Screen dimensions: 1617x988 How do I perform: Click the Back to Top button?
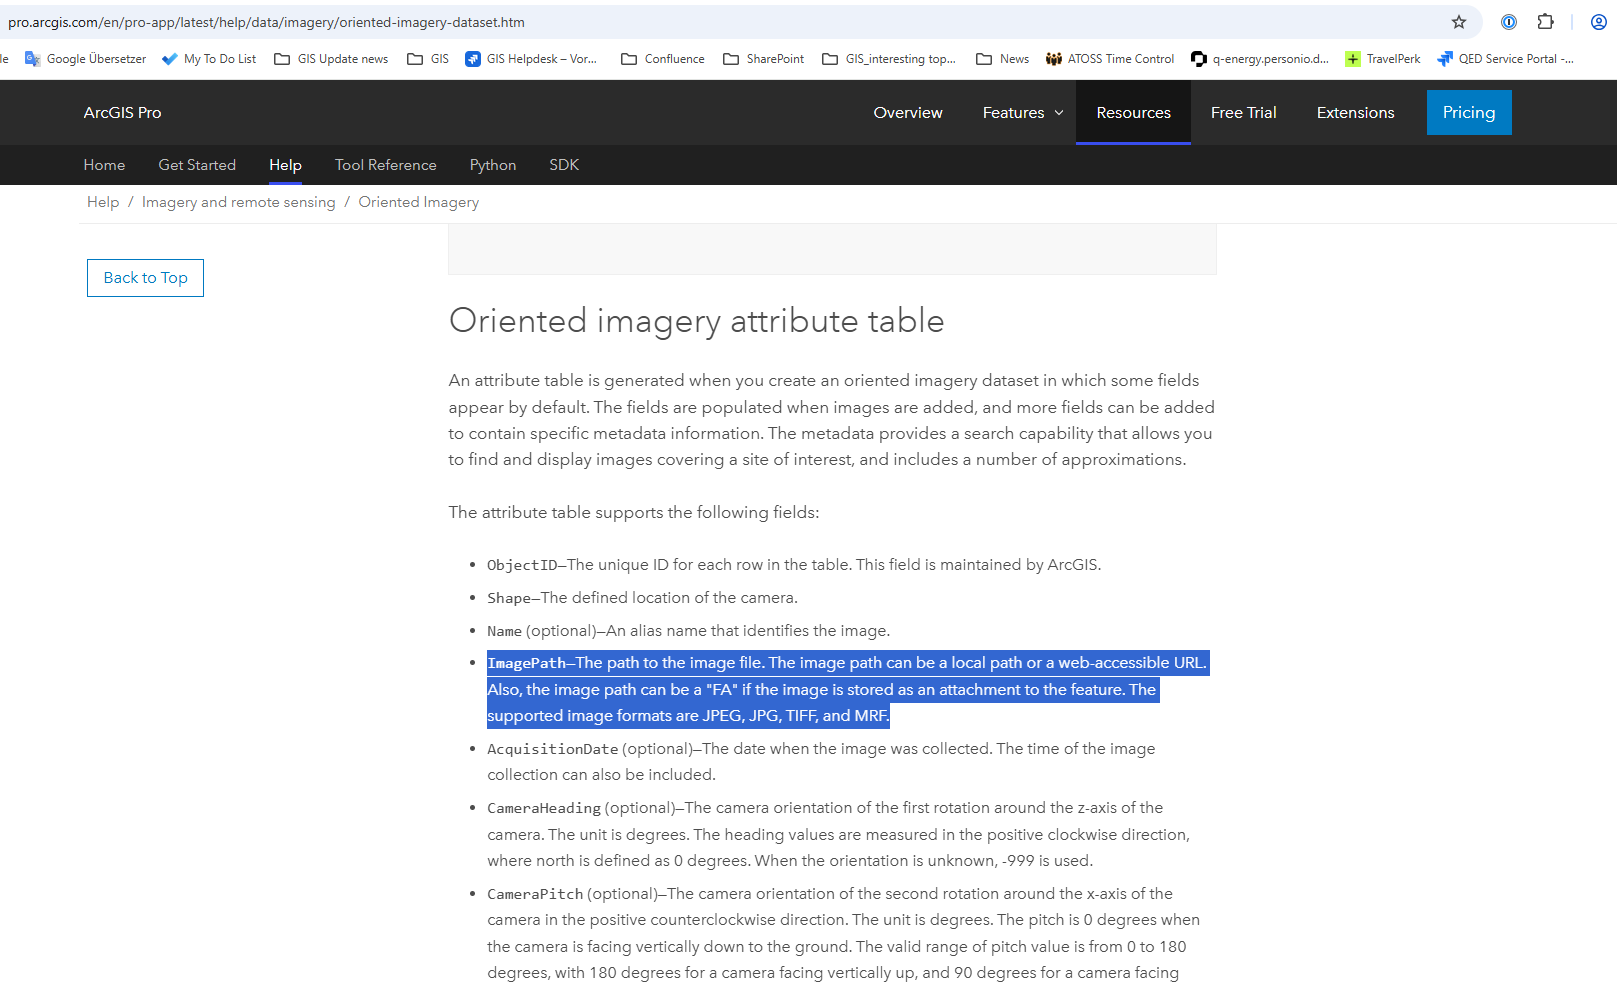(145, 278)
